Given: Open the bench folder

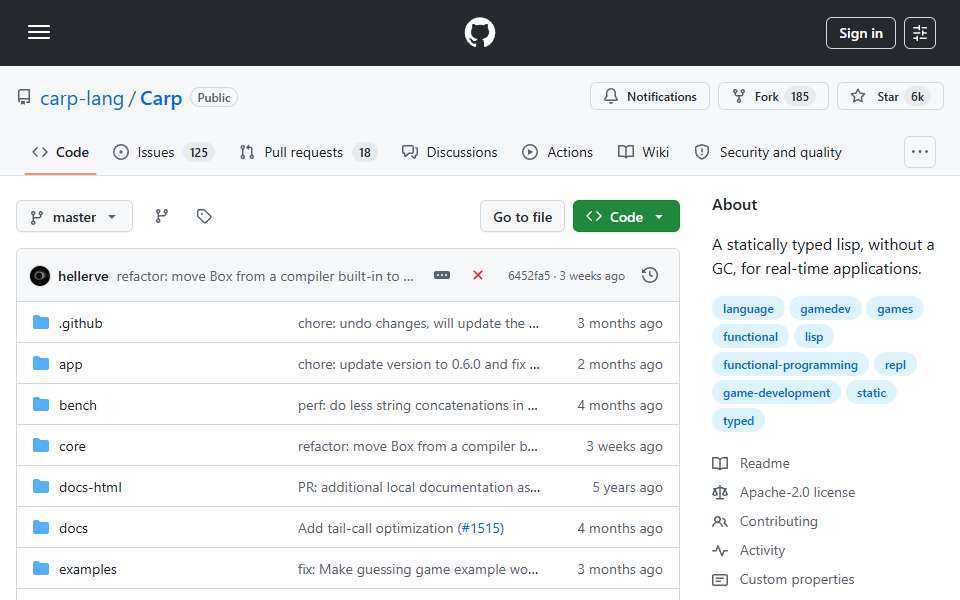Looking at the screenshot, I should [78, 405].
